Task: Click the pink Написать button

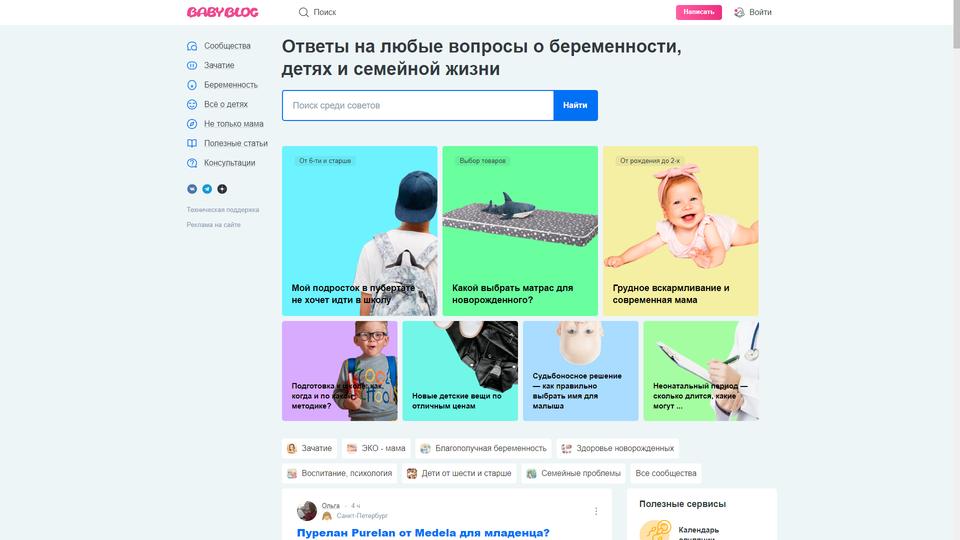Action: click(699, 12)
